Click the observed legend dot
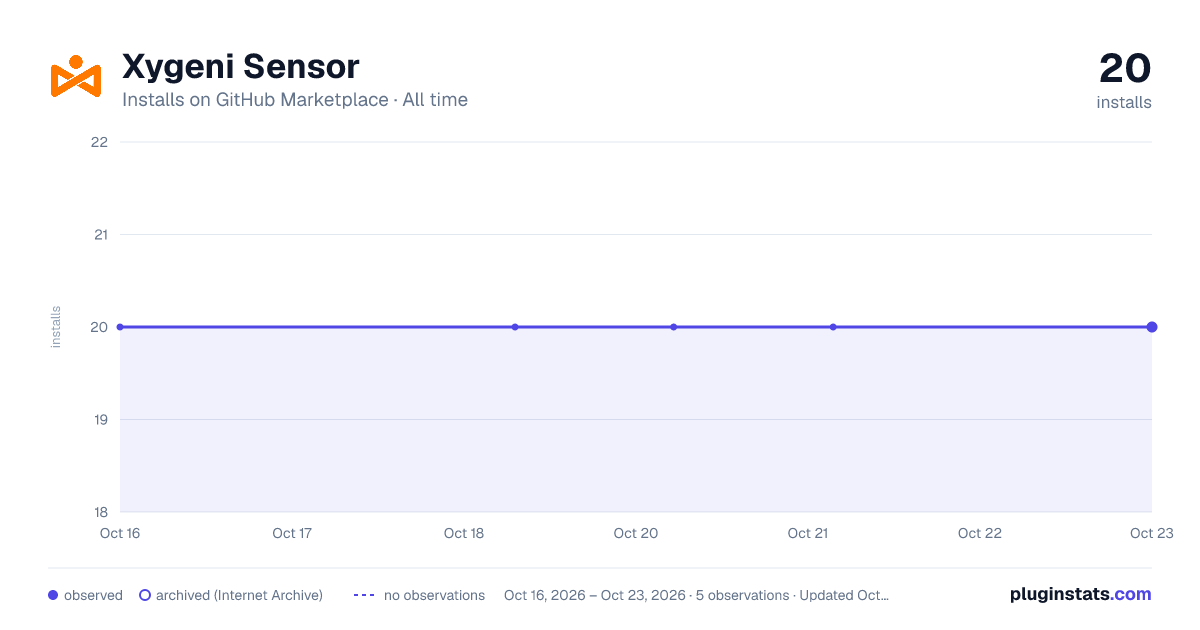The height and width of the screenshot is (630, 1200). [x=53, y=595]
